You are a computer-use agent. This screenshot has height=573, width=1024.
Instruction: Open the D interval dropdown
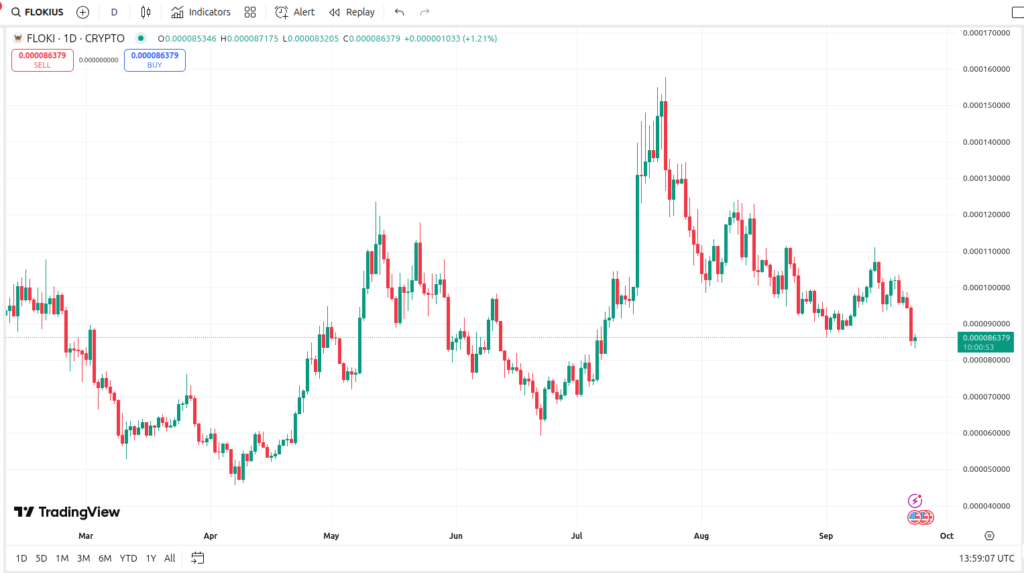(x=114, y=12)
